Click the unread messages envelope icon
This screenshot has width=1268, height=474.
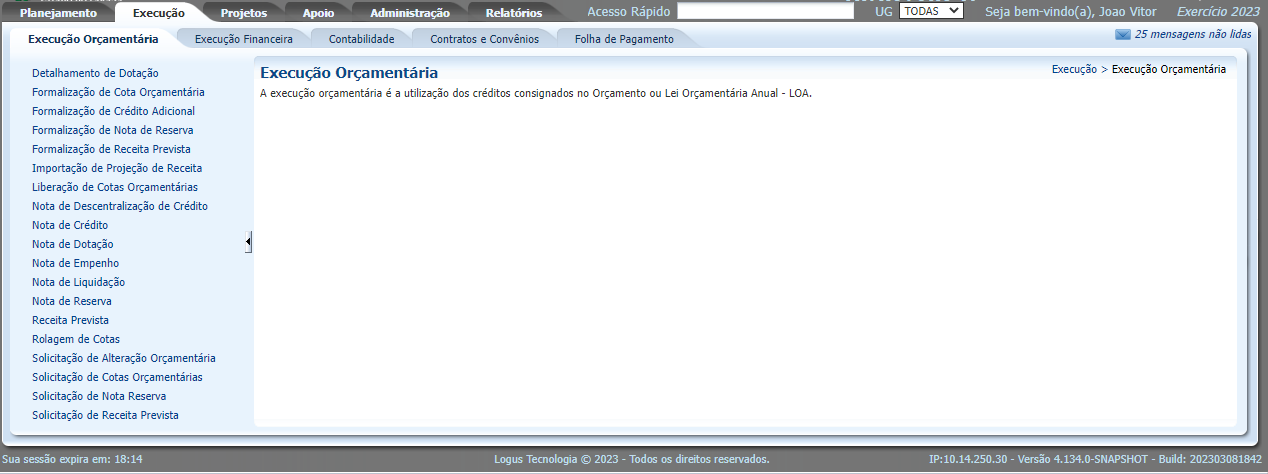tap(1122, 34)
